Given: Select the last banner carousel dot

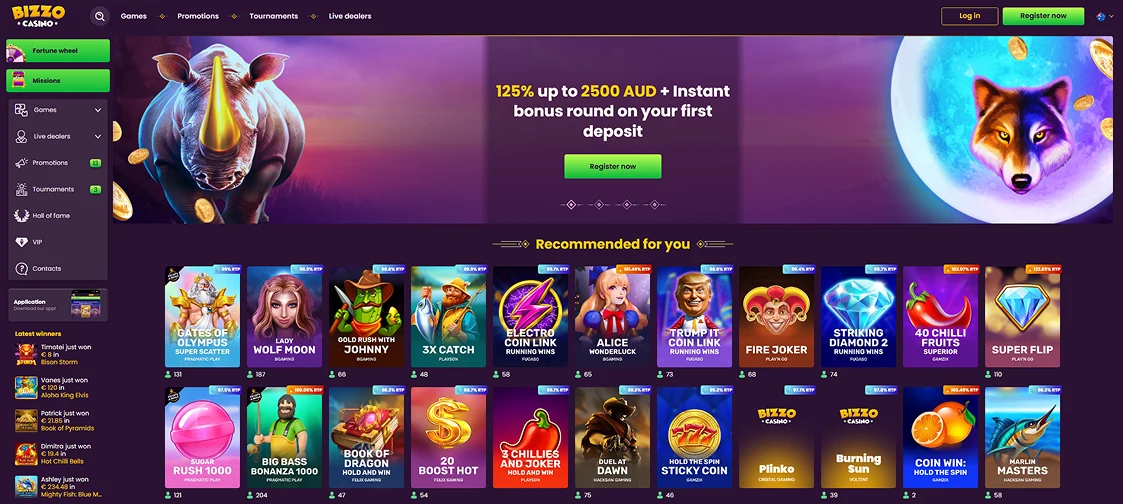Looking at the screenshot, I should click(x=654, y=205).
